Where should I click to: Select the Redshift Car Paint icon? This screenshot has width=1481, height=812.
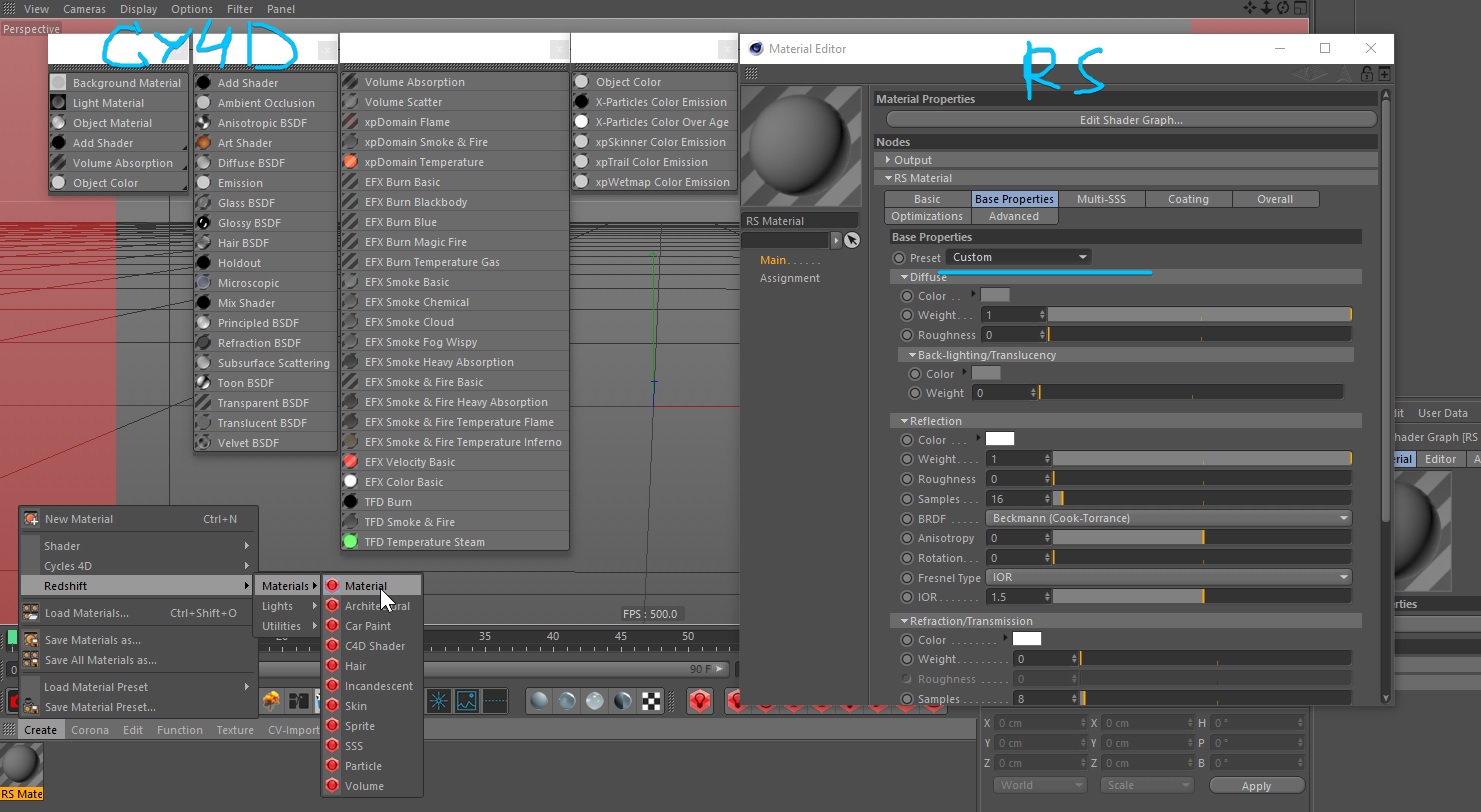332,626
